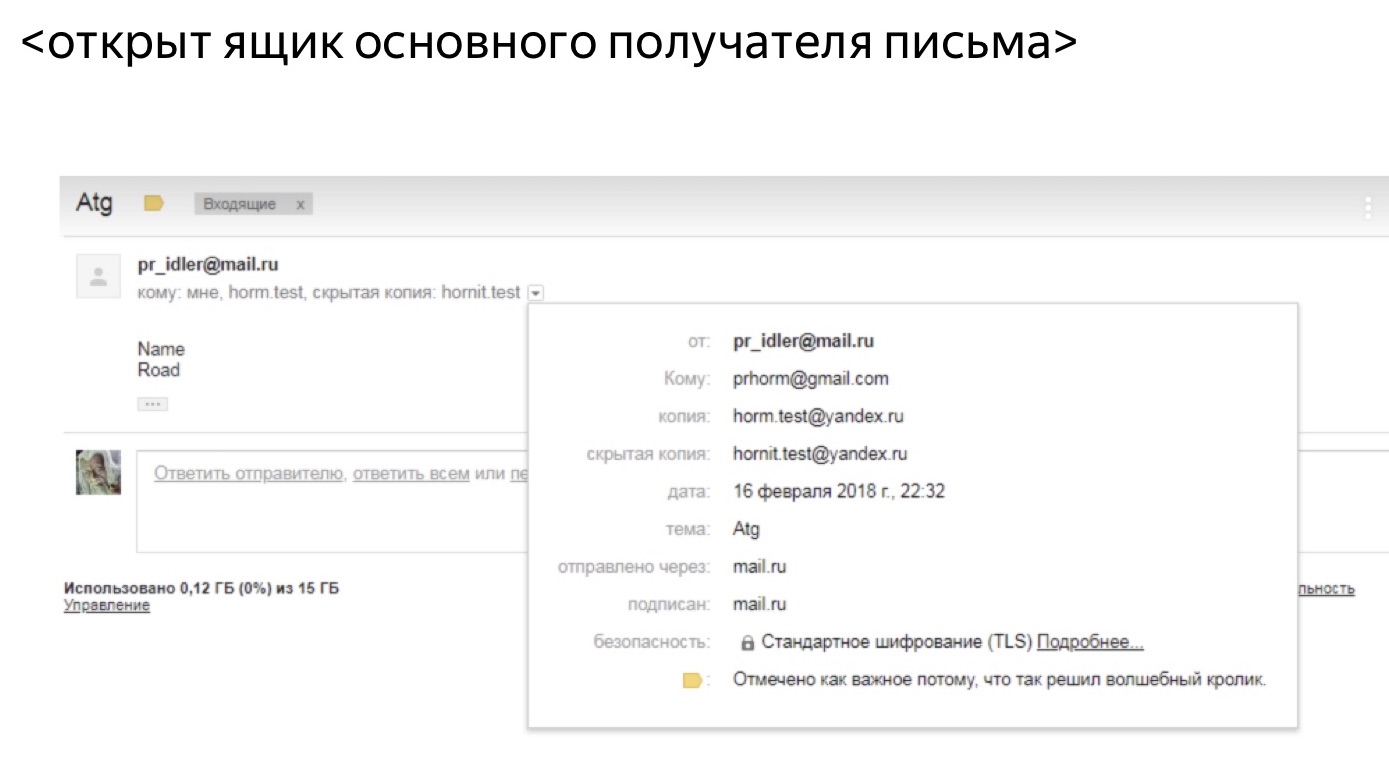Click the Отмечено как важное explanation text

pos(1000,680)
